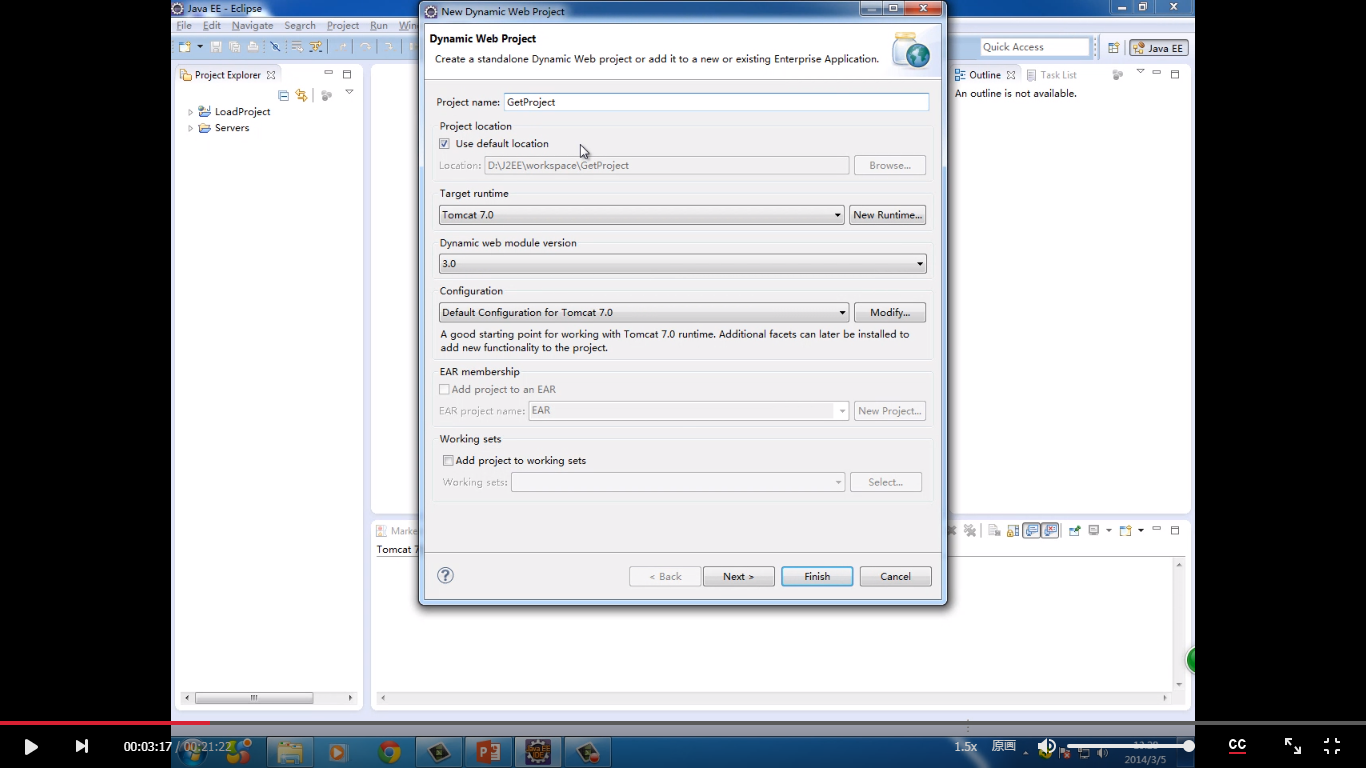The image size is (1366, 768).
Task: Select the Outline tab
Action: [x=985, y=75]
